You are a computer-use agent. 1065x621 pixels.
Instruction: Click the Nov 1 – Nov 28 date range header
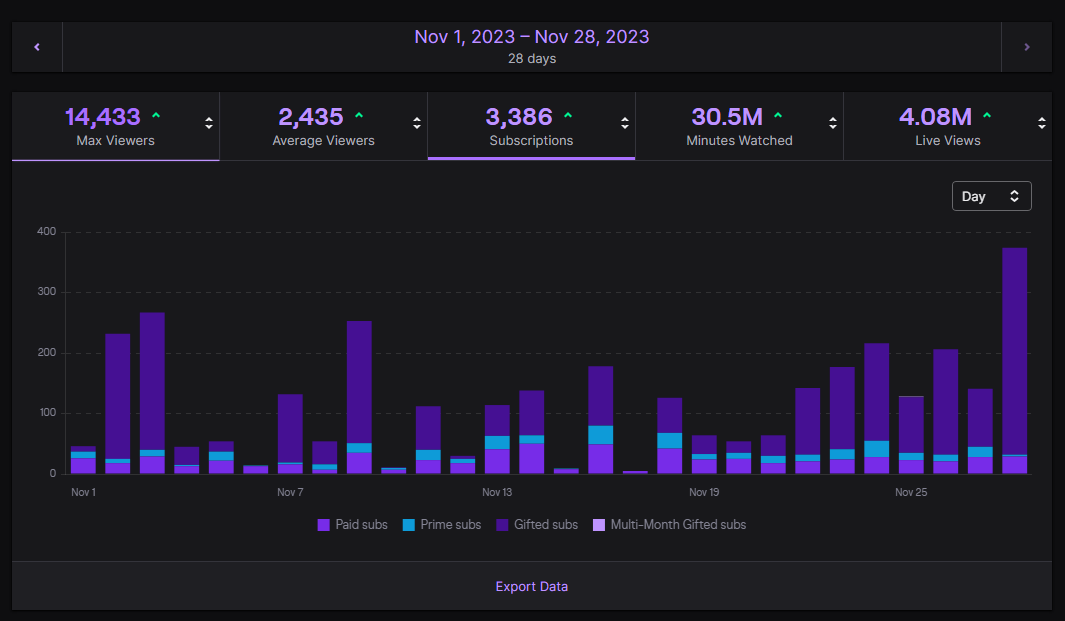click(531, 37)
